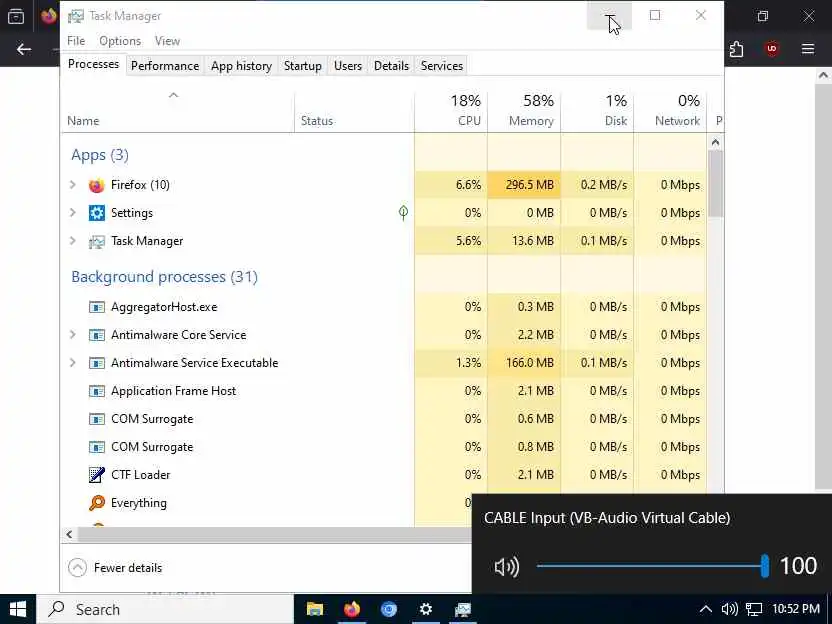Select the COM Surrogate row with 0.8 MB

click(x=384, y=447)
